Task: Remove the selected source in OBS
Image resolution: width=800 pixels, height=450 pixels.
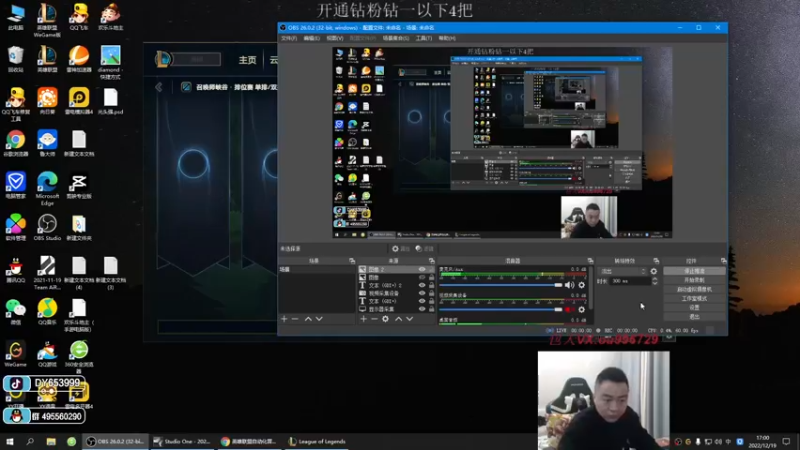Action: pyautogui.click(x=374, y=319)
